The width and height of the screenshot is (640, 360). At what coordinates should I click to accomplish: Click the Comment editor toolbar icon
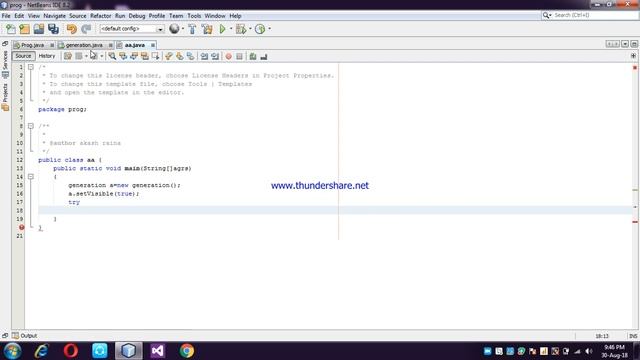click(253, 56)
